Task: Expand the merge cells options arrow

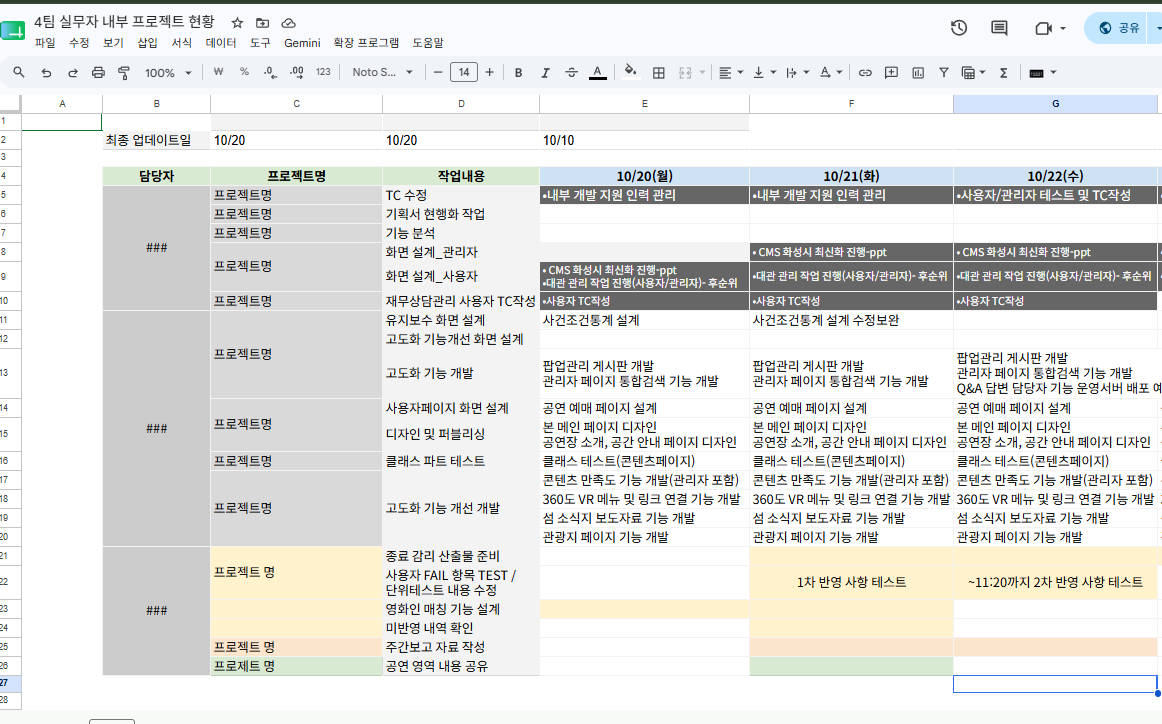Action: pos(702,73)
